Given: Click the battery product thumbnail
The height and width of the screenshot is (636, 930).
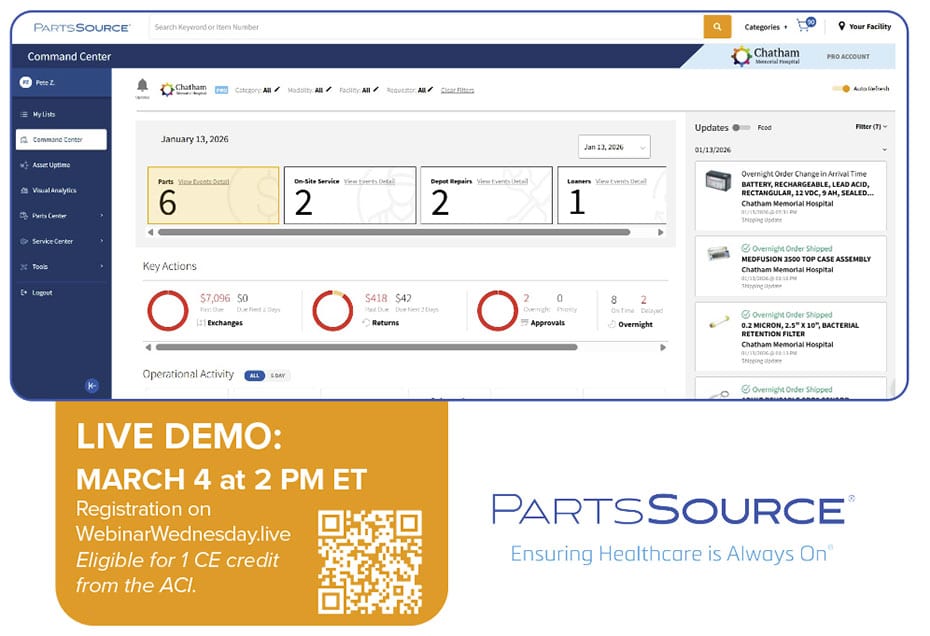Looking at the screenshot, I should pos(718,183).
